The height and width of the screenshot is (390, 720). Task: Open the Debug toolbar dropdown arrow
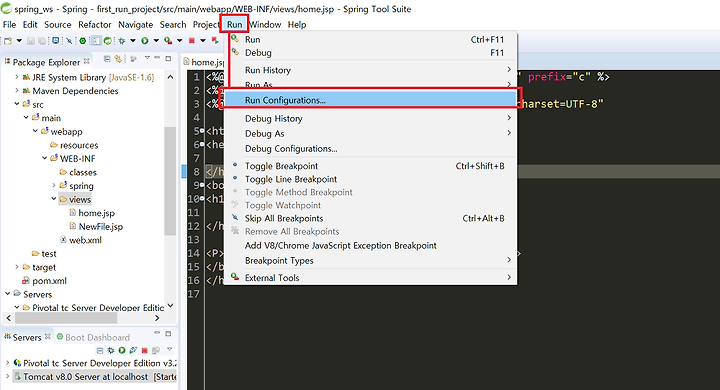pos(133,41)
